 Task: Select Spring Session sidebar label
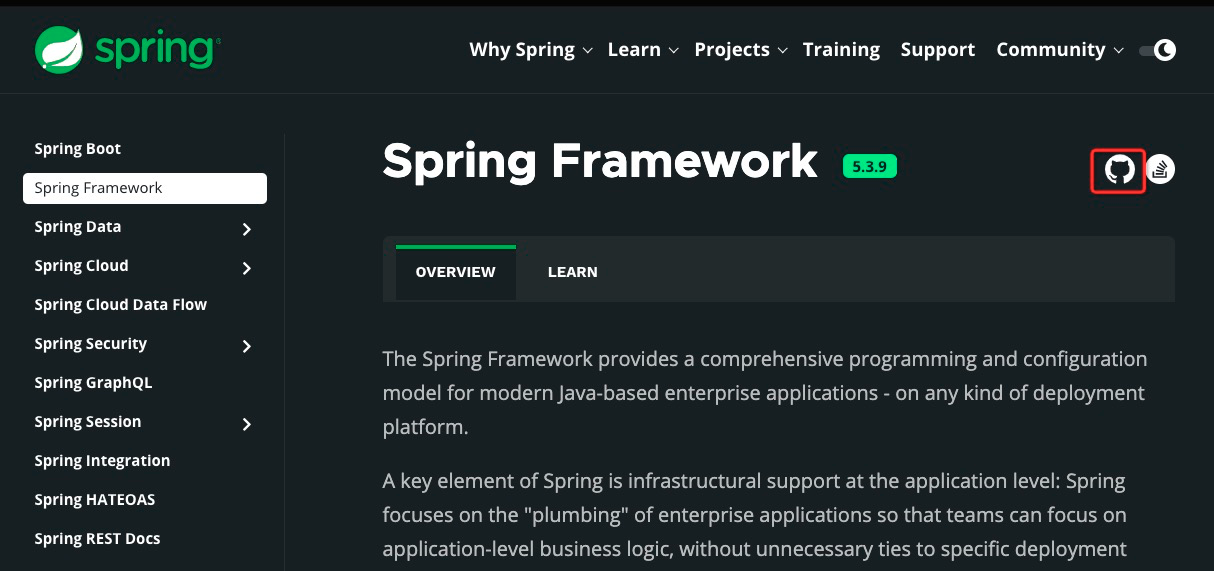[87, 422]
